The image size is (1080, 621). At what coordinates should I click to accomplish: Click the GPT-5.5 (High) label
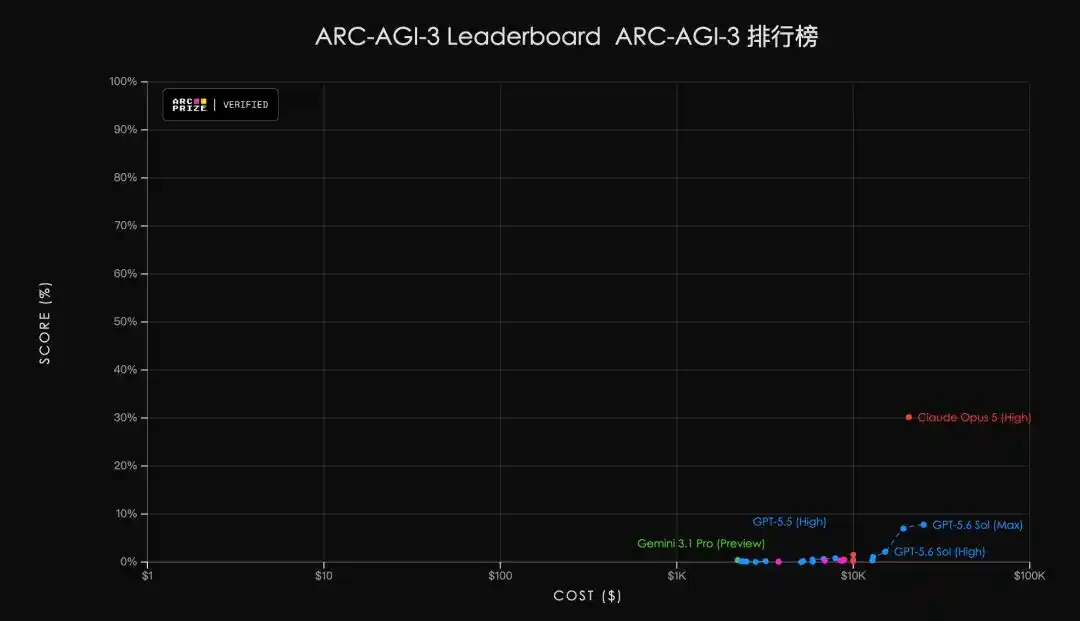[x=789, y=522]
